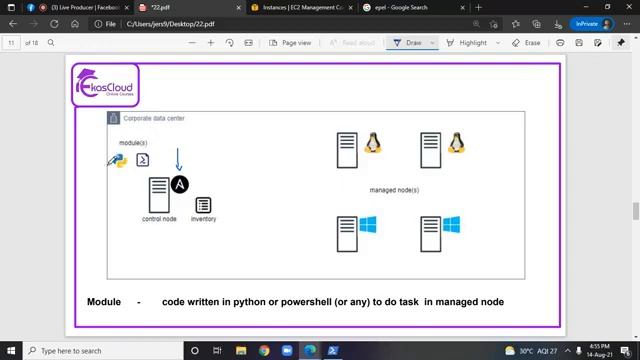This screenshot has width=640, height=360.
Task: Select the Highlight tool
Action: tap(467, 42)
